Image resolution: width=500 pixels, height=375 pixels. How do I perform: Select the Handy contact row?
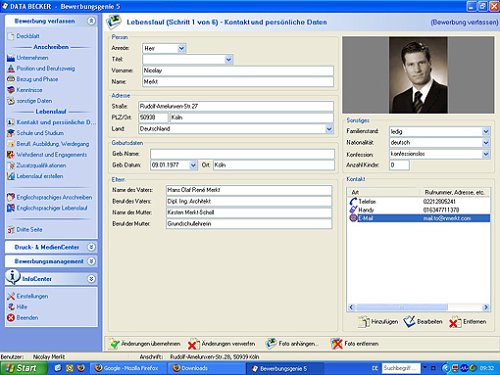(x=419, y=210)
